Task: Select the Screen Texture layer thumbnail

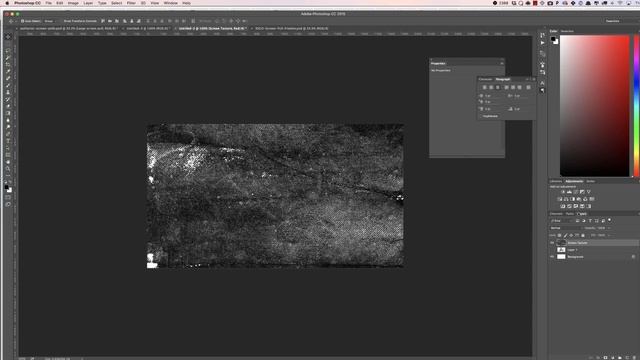Action: 561,243
